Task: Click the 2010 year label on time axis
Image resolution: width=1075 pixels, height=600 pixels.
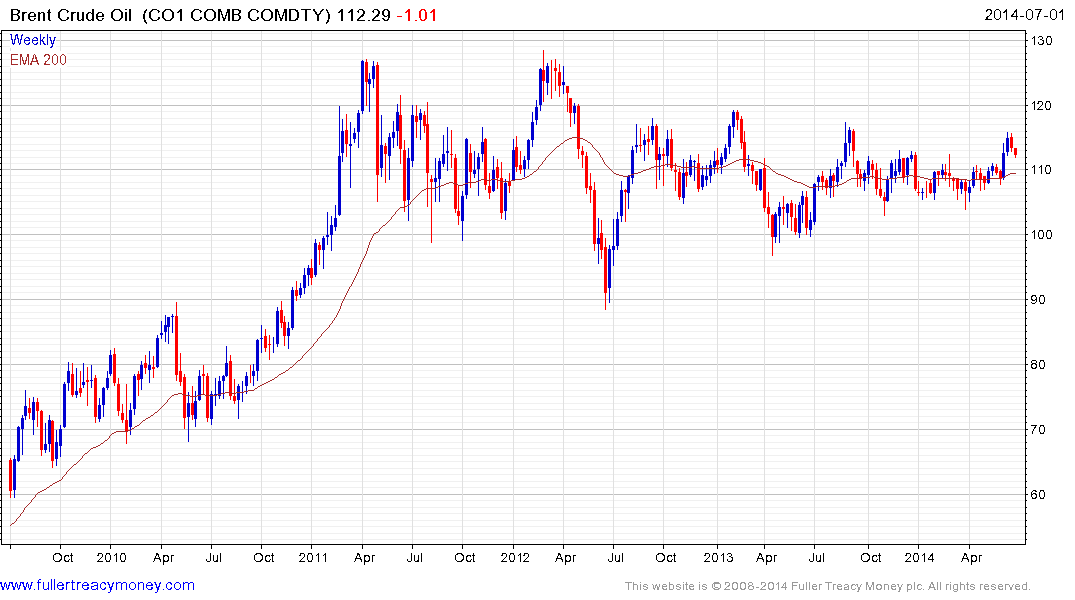Action: click(111, 557)
